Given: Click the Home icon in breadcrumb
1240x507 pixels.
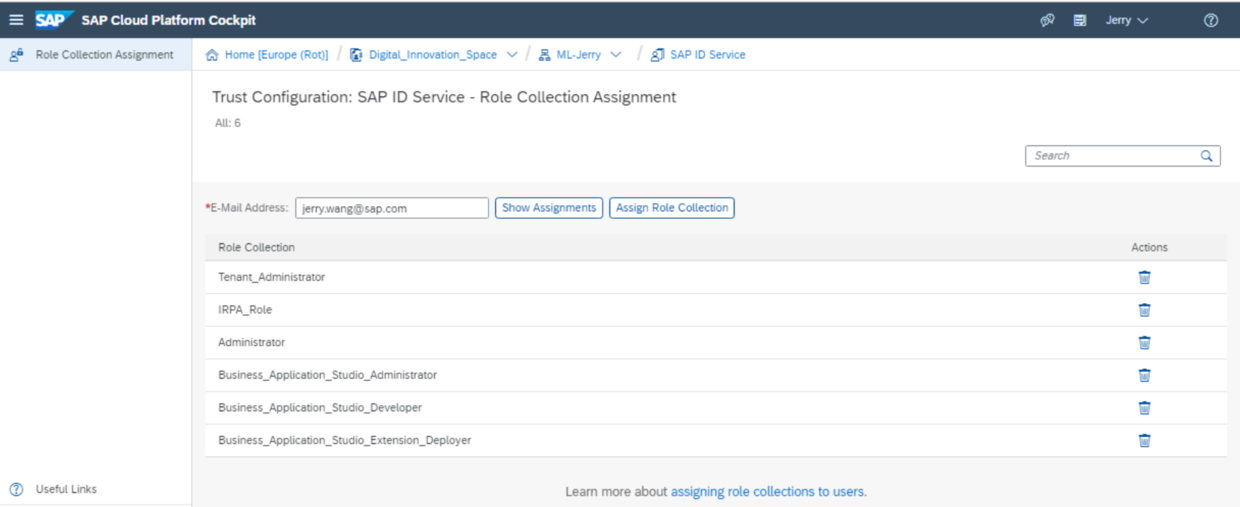Looking at the screenshot, I should 212,55.
